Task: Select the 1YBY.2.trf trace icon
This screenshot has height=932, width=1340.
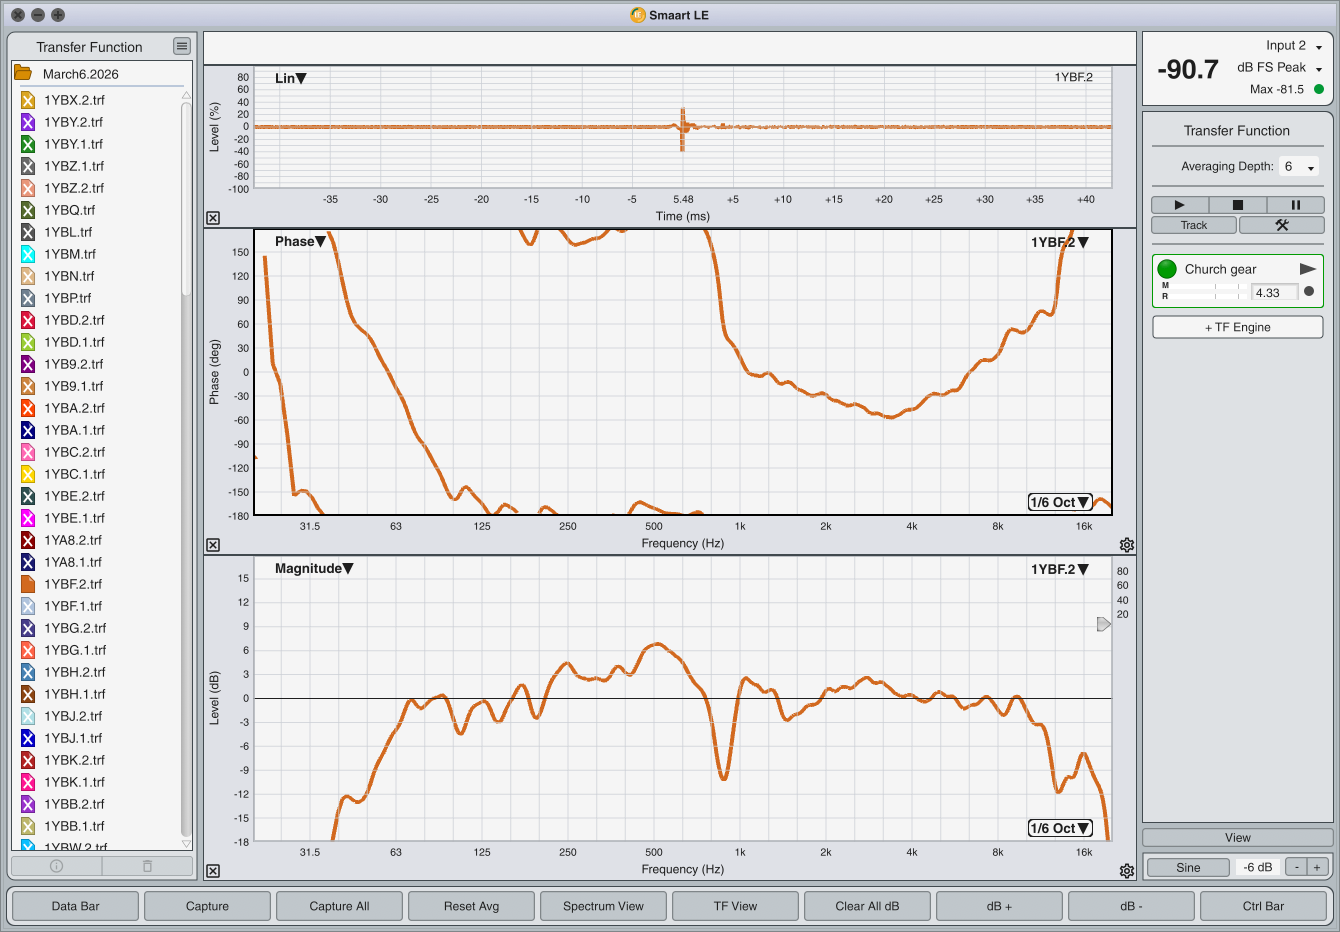Action: coord(28,122)
